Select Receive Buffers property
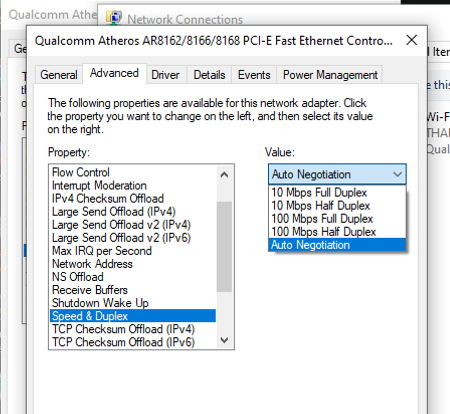Viewport: 450px width, 414px height. tap(133, 290)
